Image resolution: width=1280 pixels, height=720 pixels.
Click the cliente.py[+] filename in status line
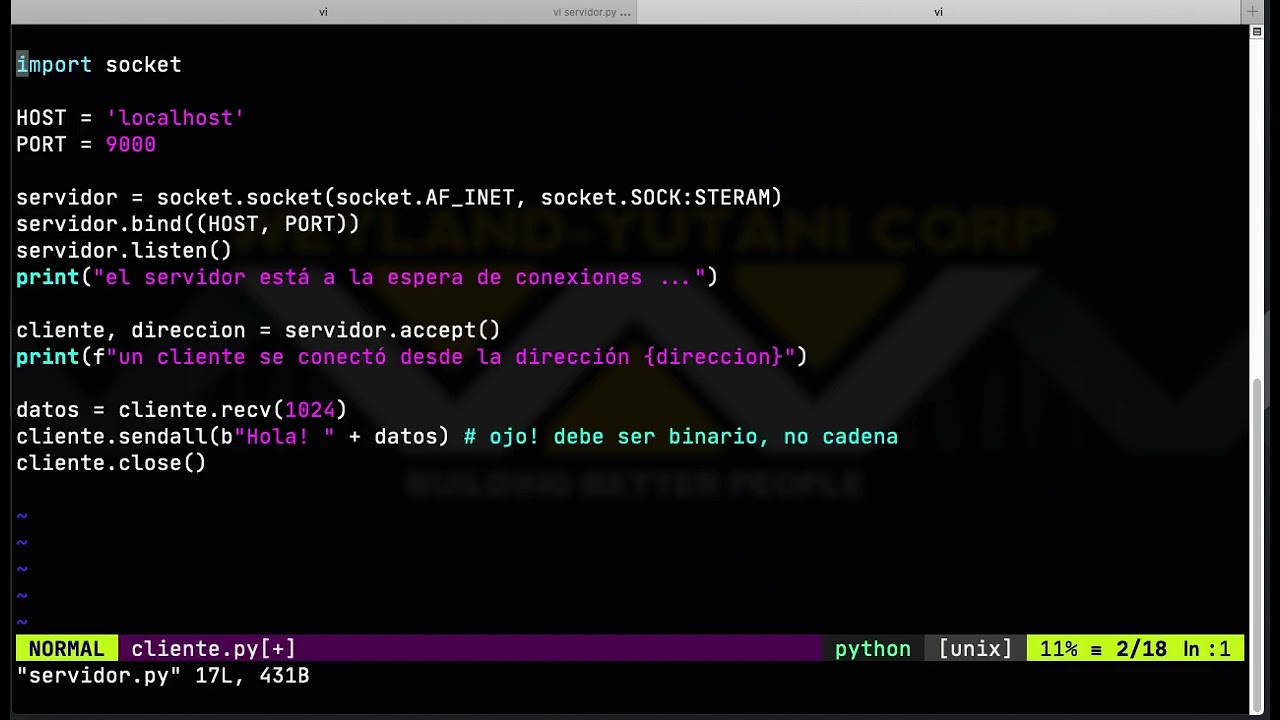(x=213, y=649)
